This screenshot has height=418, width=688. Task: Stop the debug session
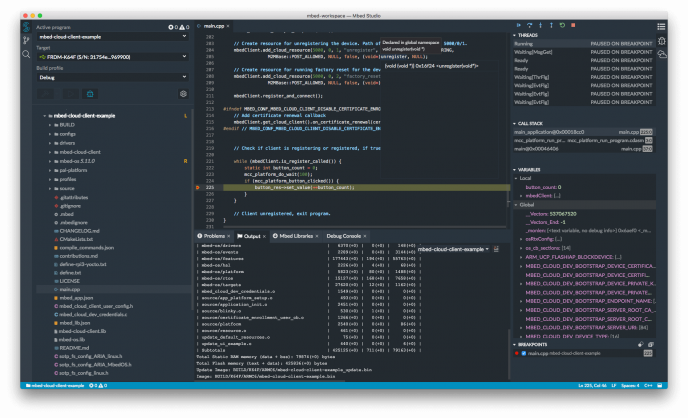pos(573,23)
